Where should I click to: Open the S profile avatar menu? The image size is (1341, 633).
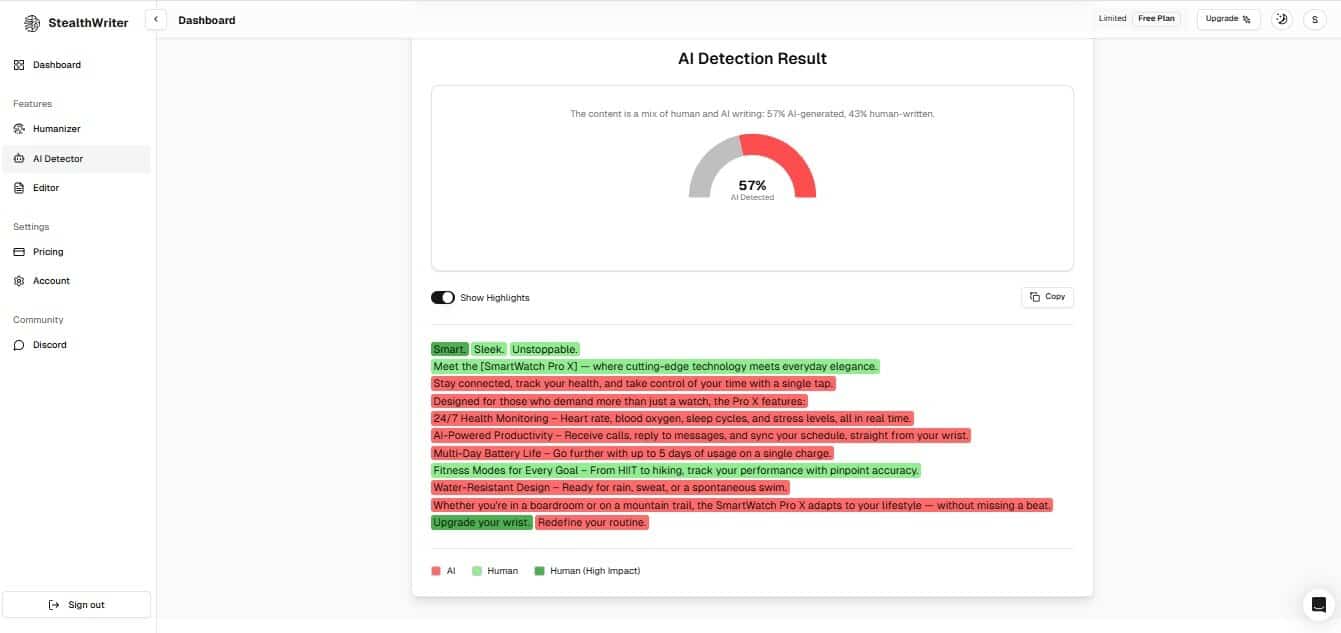(x=1315, y=19)
